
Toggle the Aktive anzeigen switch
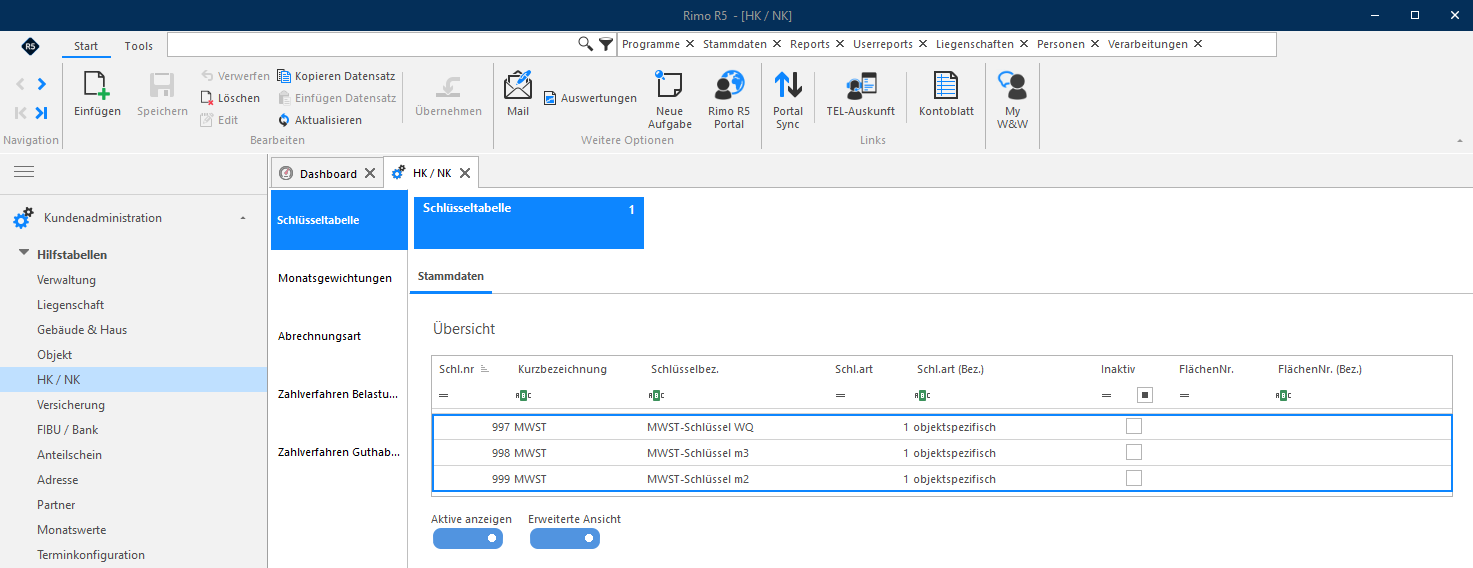467,538
